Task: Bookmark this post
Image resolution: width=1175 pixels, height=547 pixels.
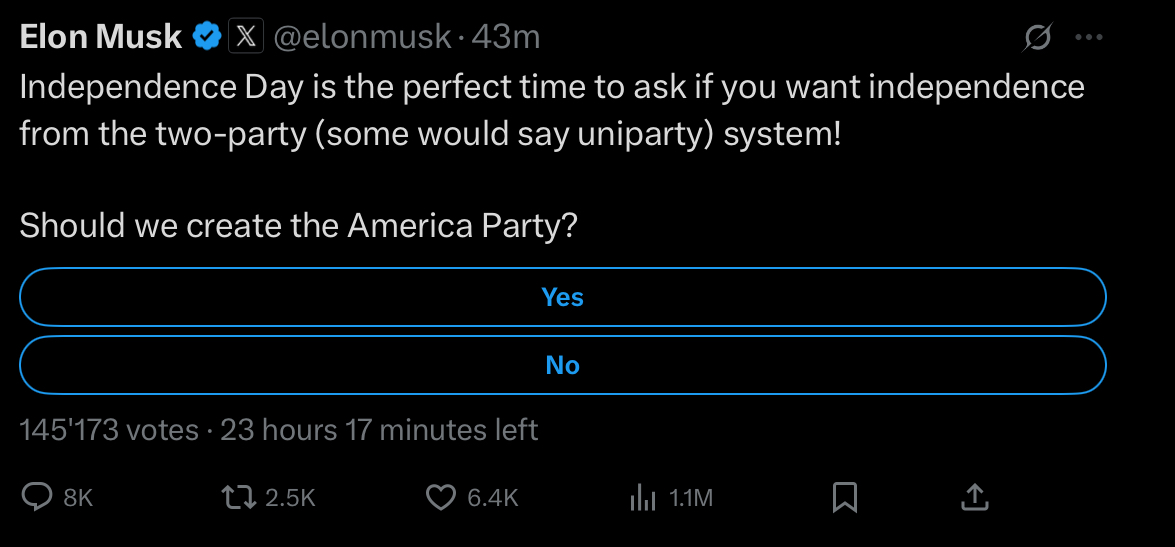Action: pyautogui.click(x=845, y=497)
